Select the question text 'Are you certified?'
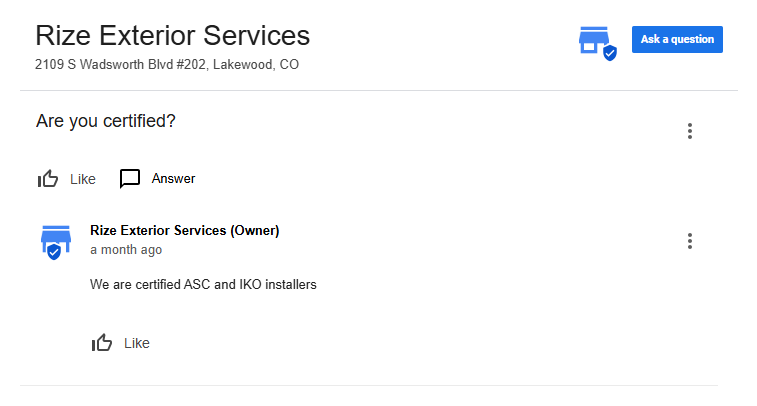This screenshot has width=757, height=406. click(x=106, y=121)
